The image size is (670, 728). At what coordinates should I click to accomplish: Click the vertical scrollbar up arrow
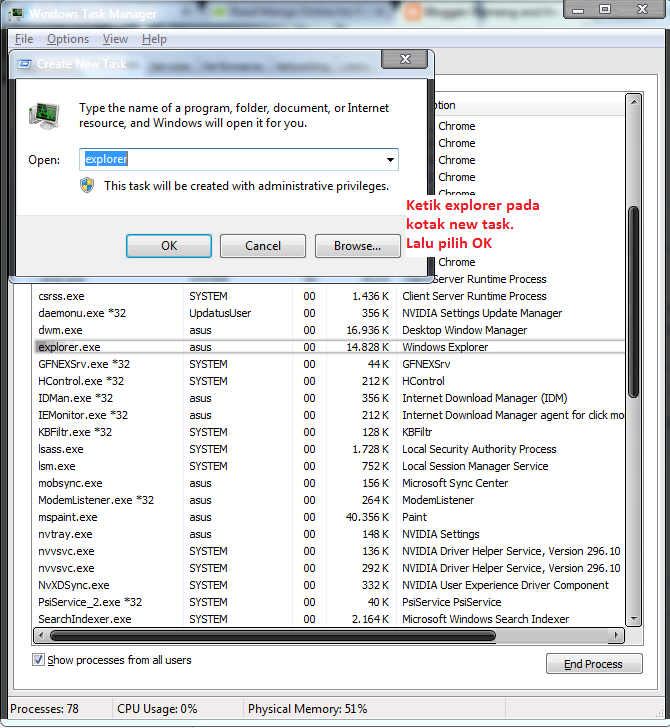(634, 101)
